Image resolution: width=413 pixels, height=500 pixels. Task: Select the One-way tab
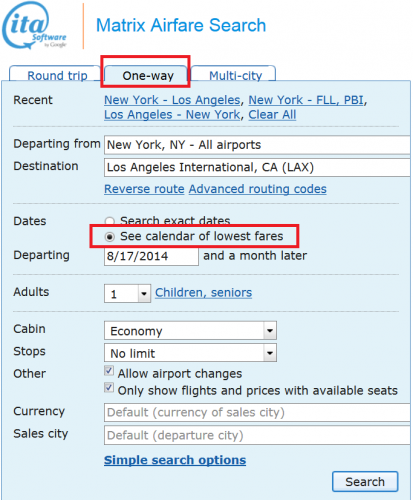coord(146,74)
